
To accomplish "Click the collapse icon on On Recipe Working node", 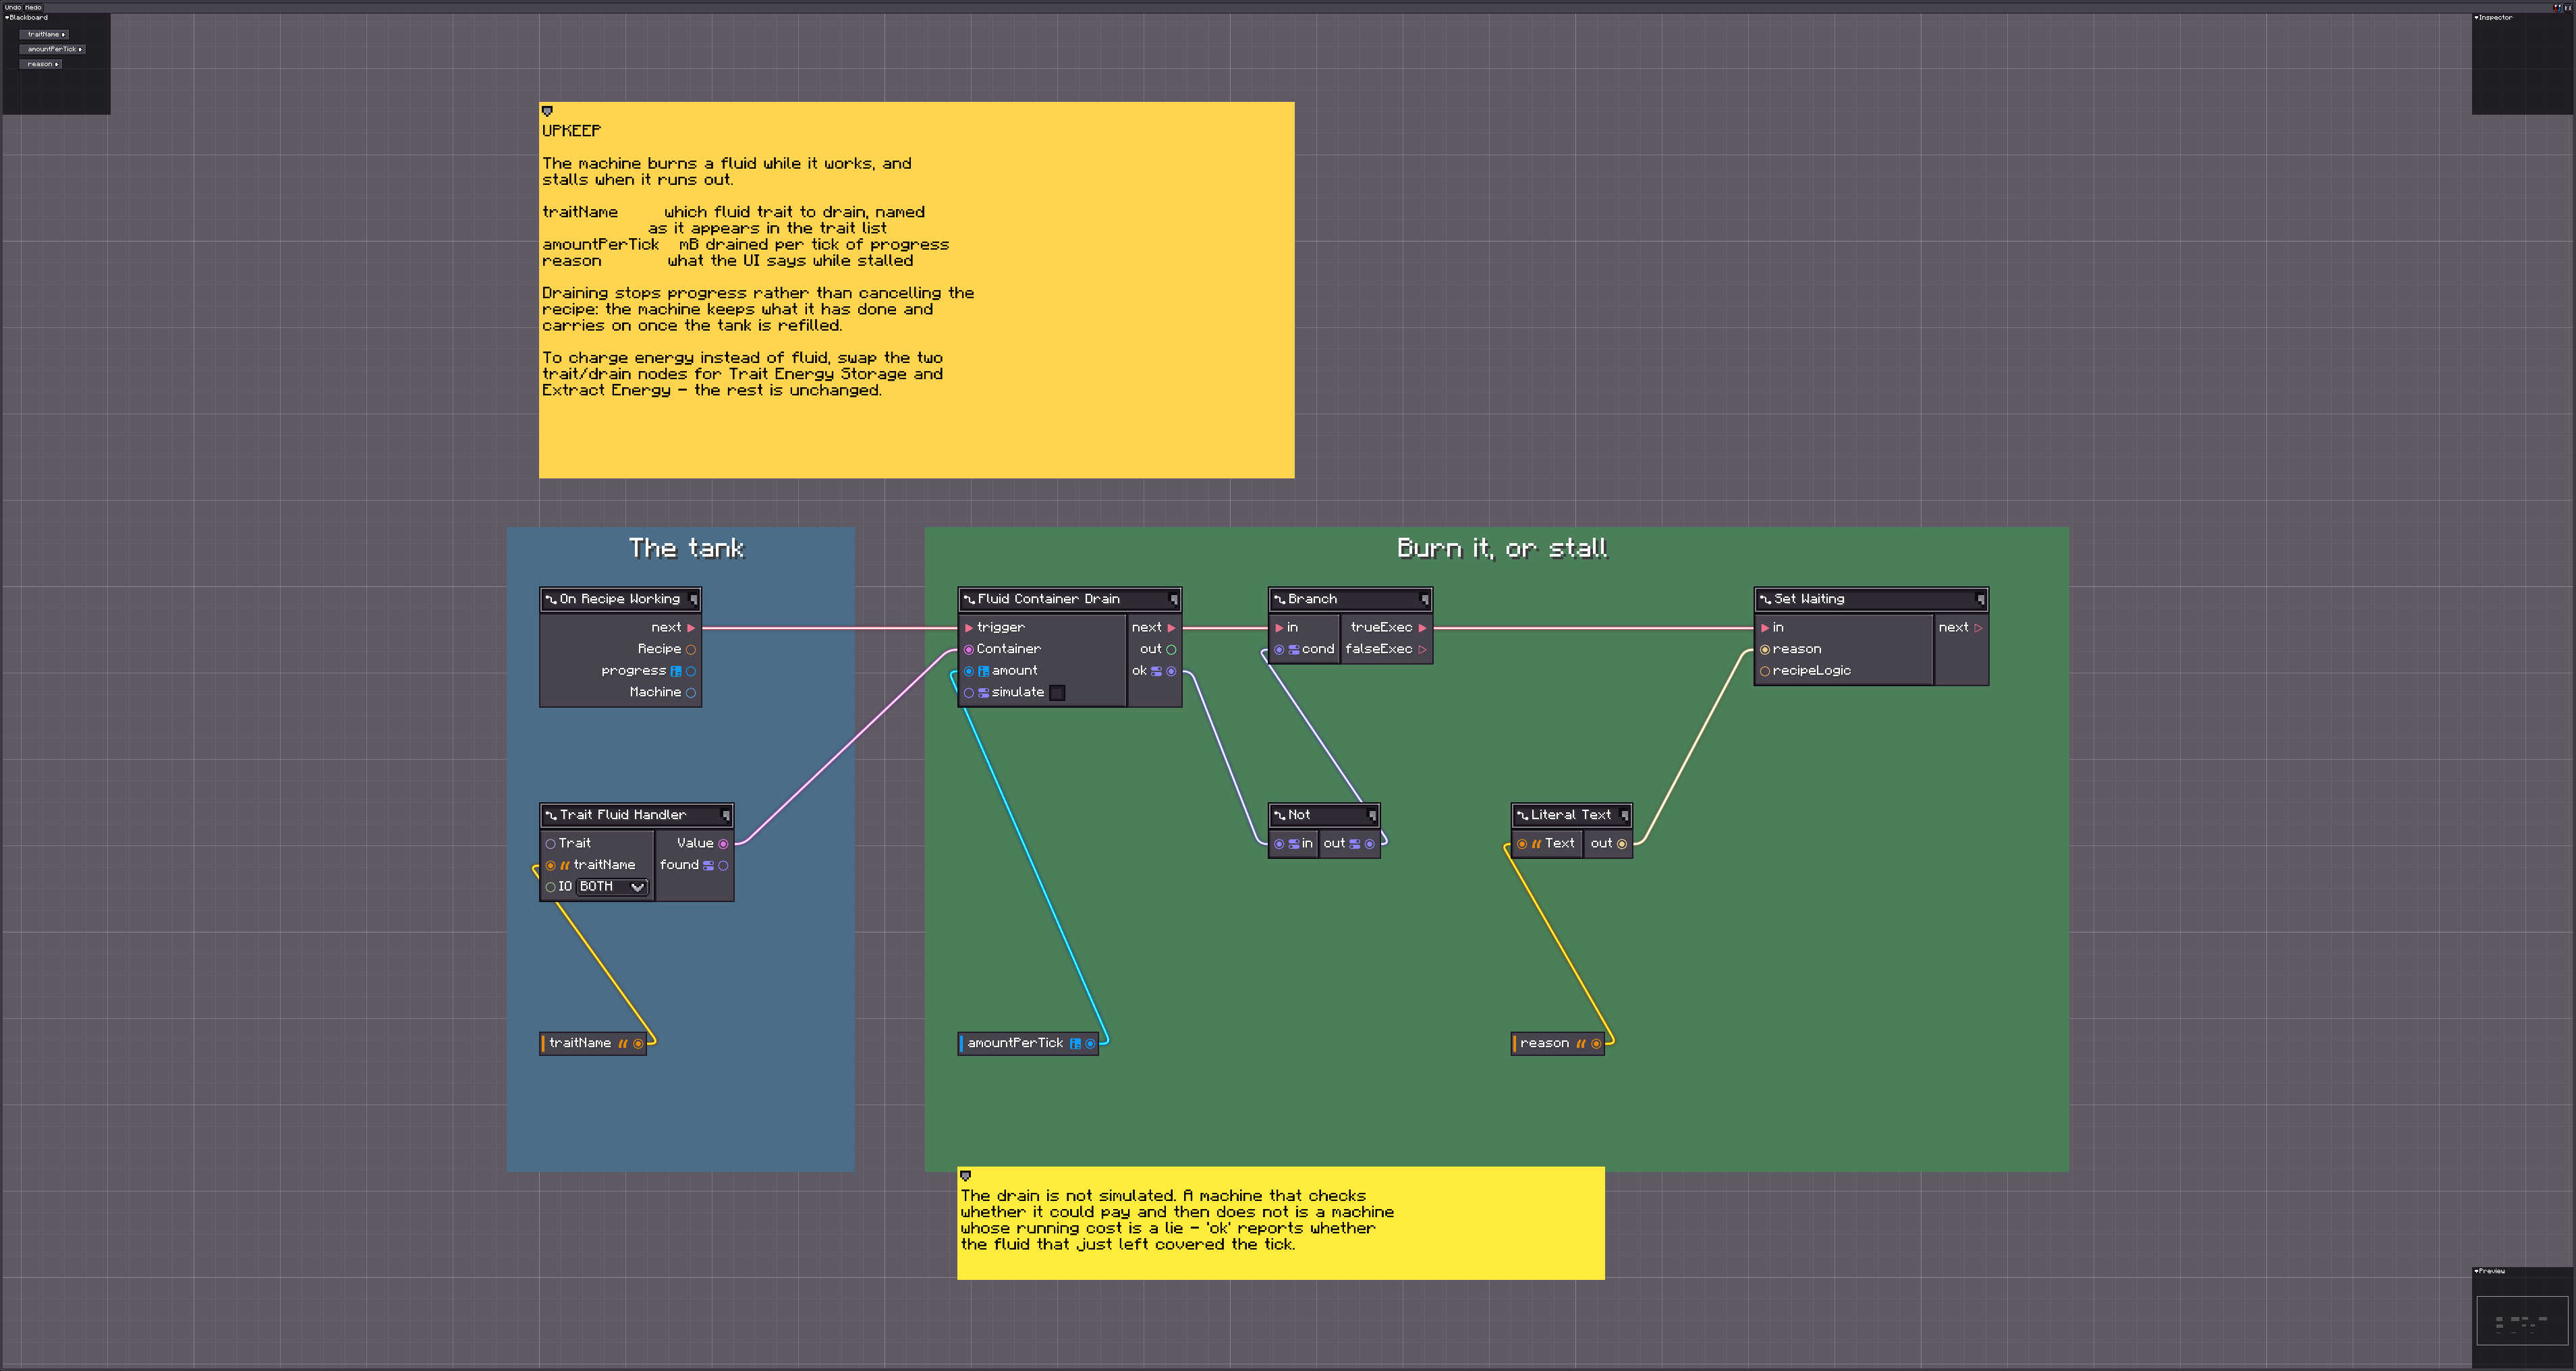I will point(693,600).
